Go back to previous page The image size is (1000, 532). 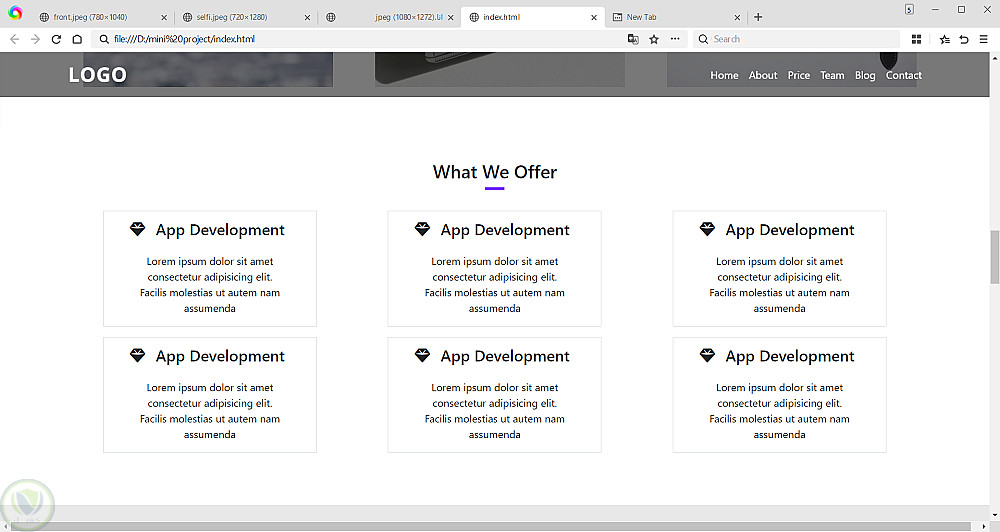(15, 39)
